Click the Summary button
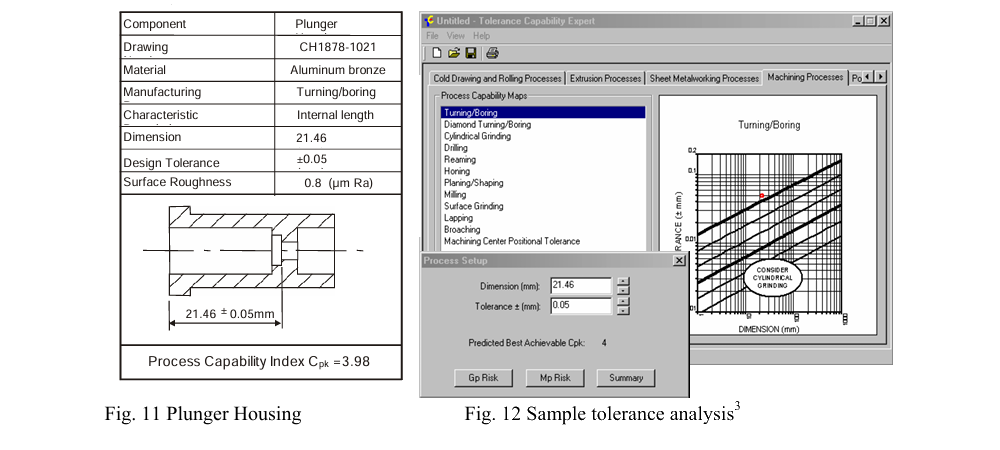The width and height of the screenshot is (1000, 450). click(626, 378)
